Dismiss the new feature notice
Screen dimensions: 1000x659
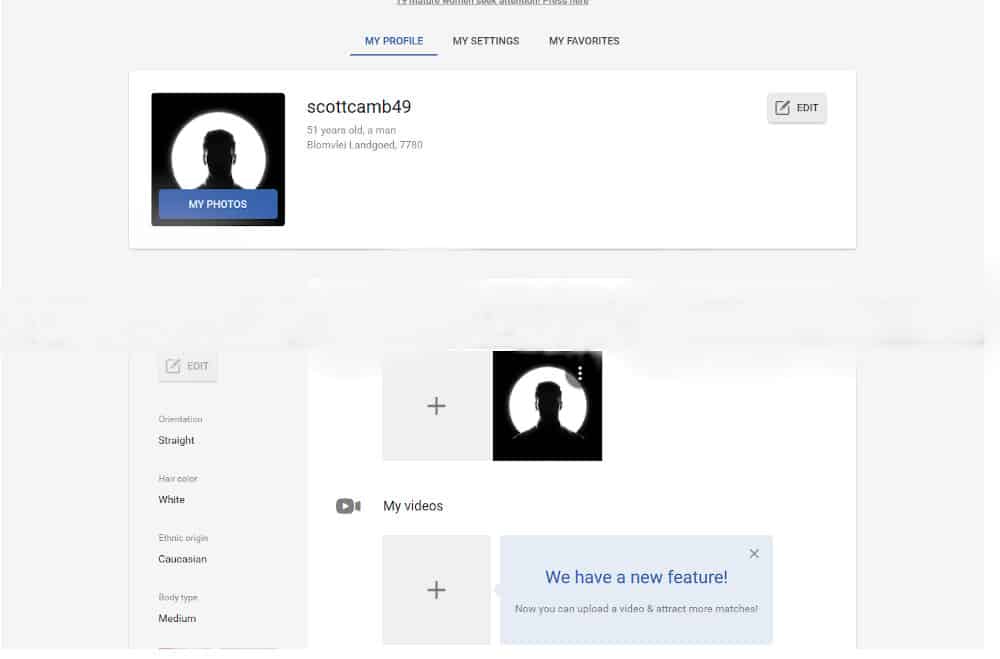(754, 554)
